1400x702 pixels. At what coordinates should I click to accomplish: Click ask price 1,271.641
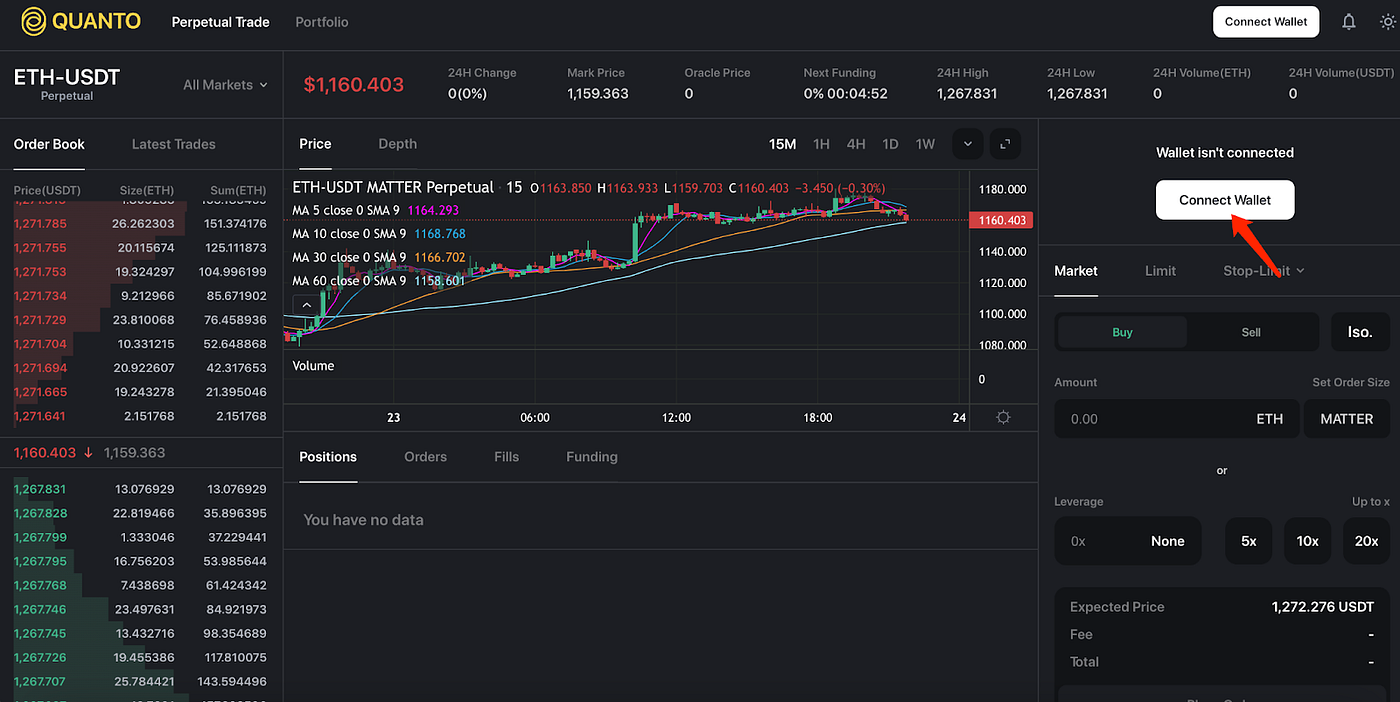click(40, 416)
